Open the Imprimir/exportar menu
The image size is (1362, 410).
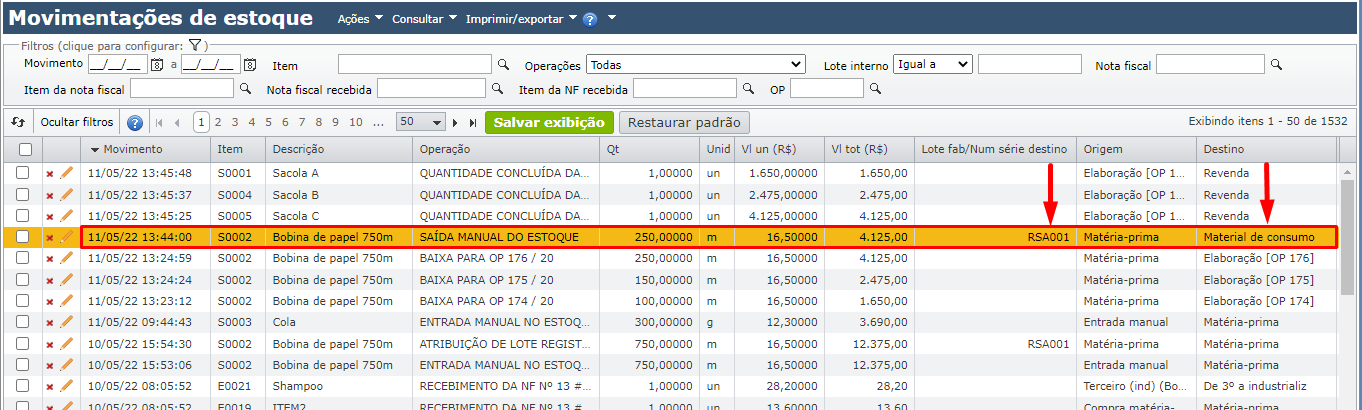(x=521, y=19)
